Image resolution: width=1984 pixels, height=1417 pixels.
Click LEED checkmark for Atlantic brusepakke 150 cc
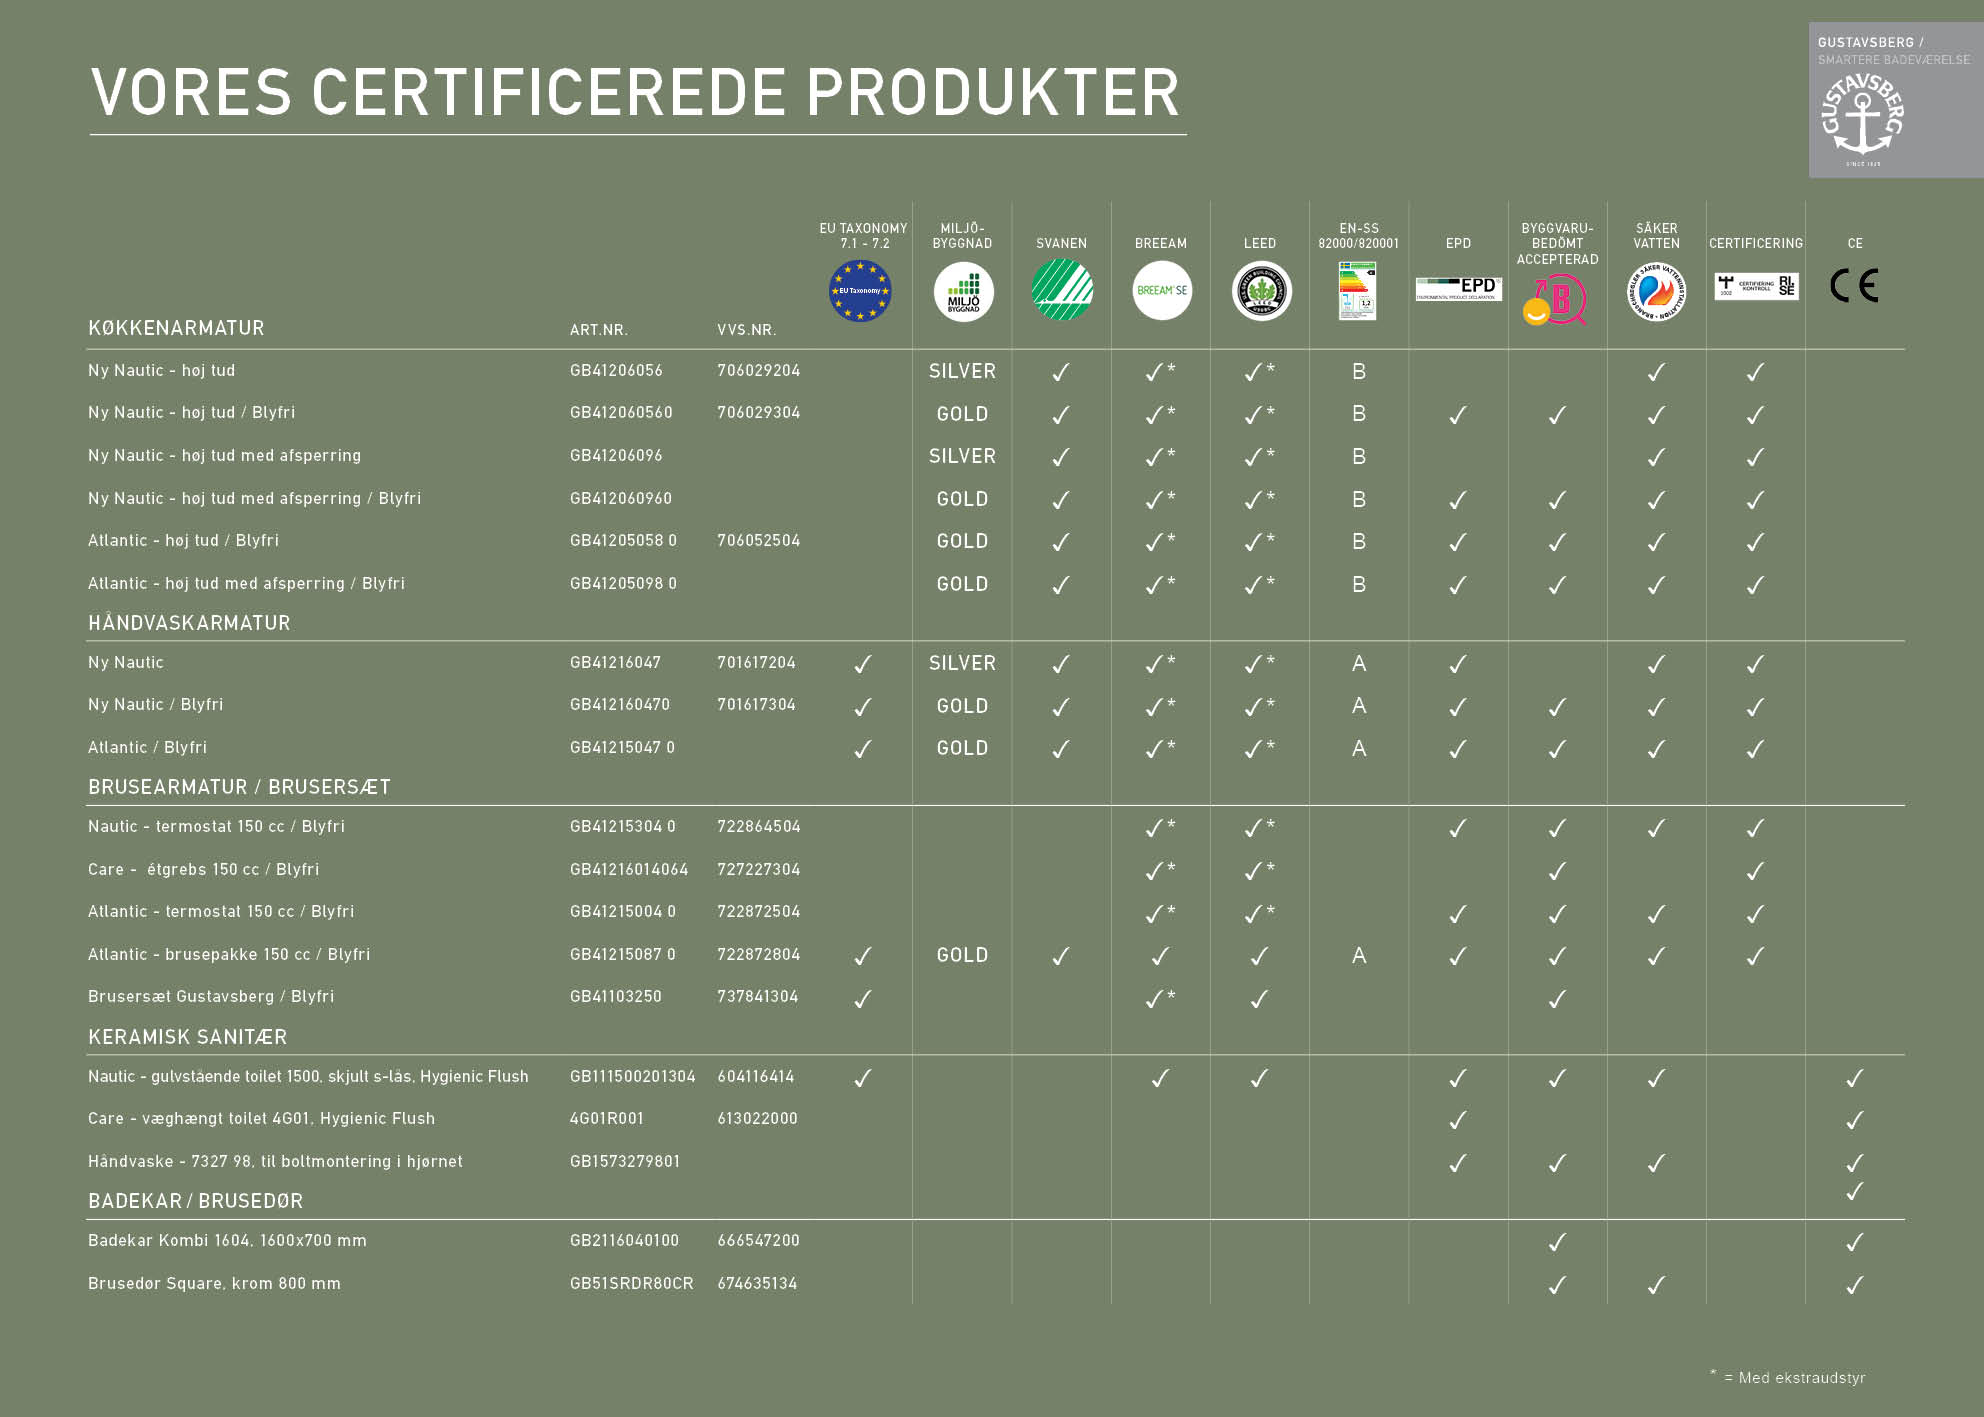(1259, 956)
